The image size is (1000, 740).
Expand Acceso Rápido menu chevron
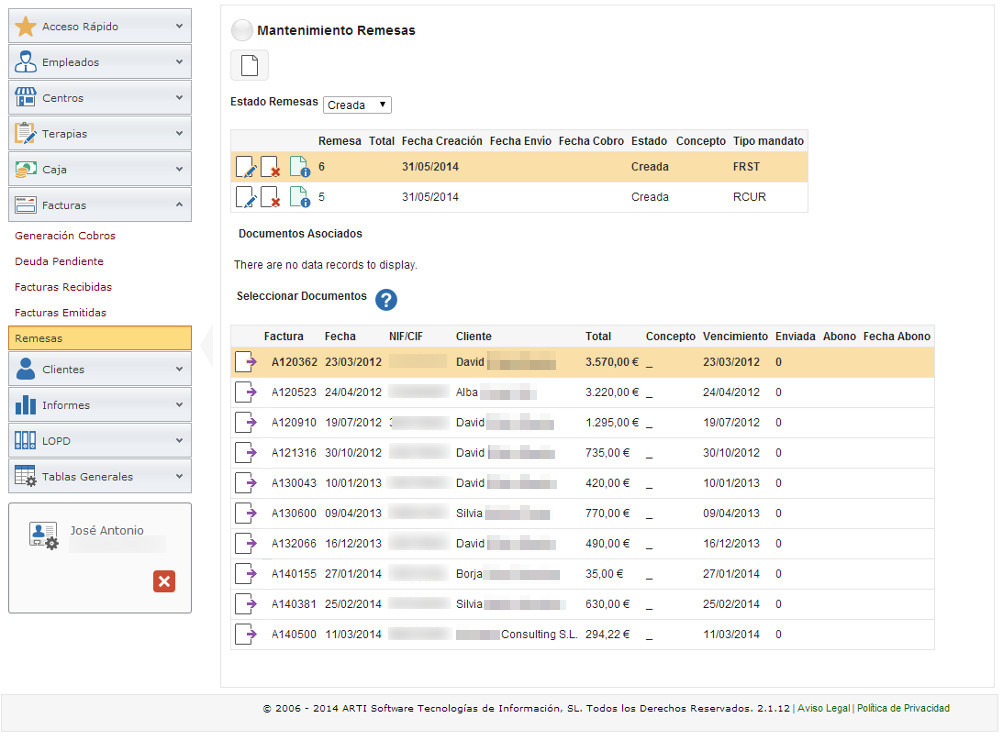tap(179, 26)
